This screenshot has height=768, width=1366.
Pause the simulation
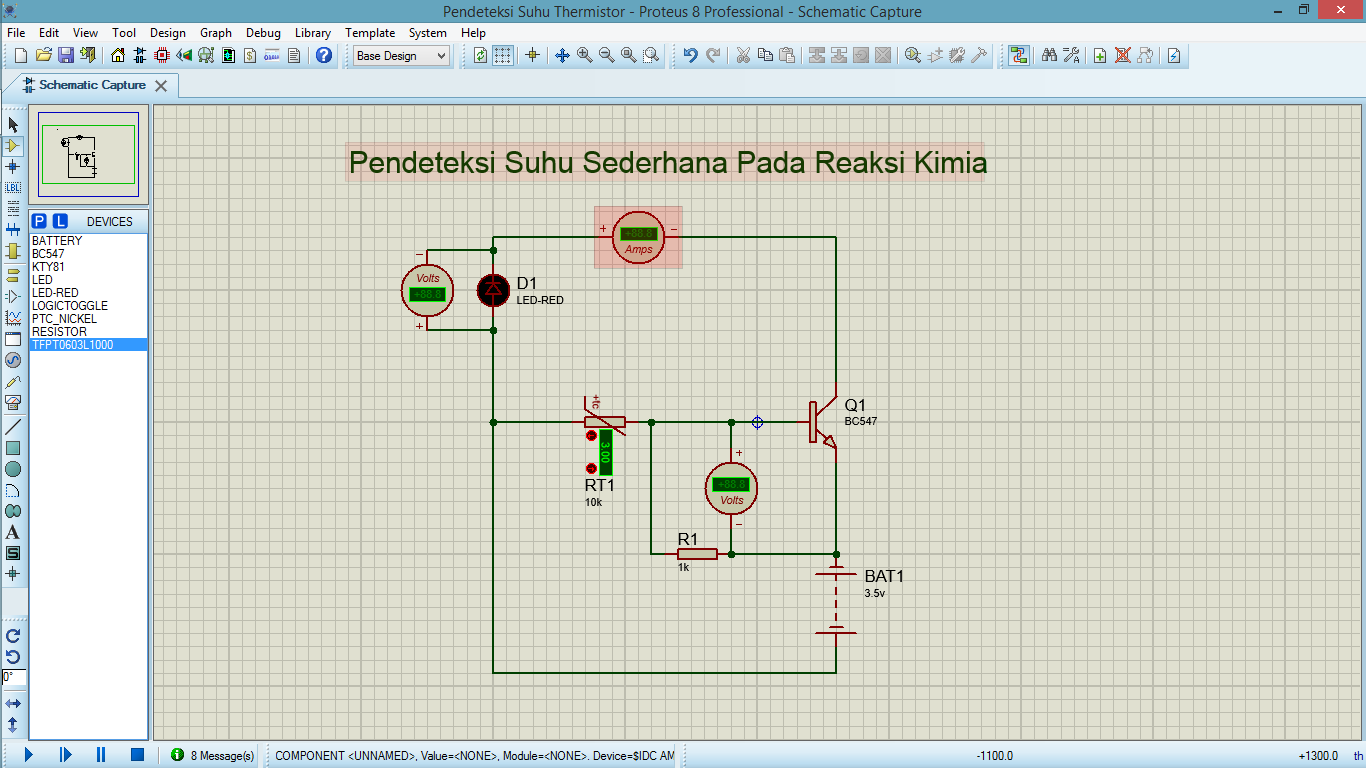(x=101, y=755)
